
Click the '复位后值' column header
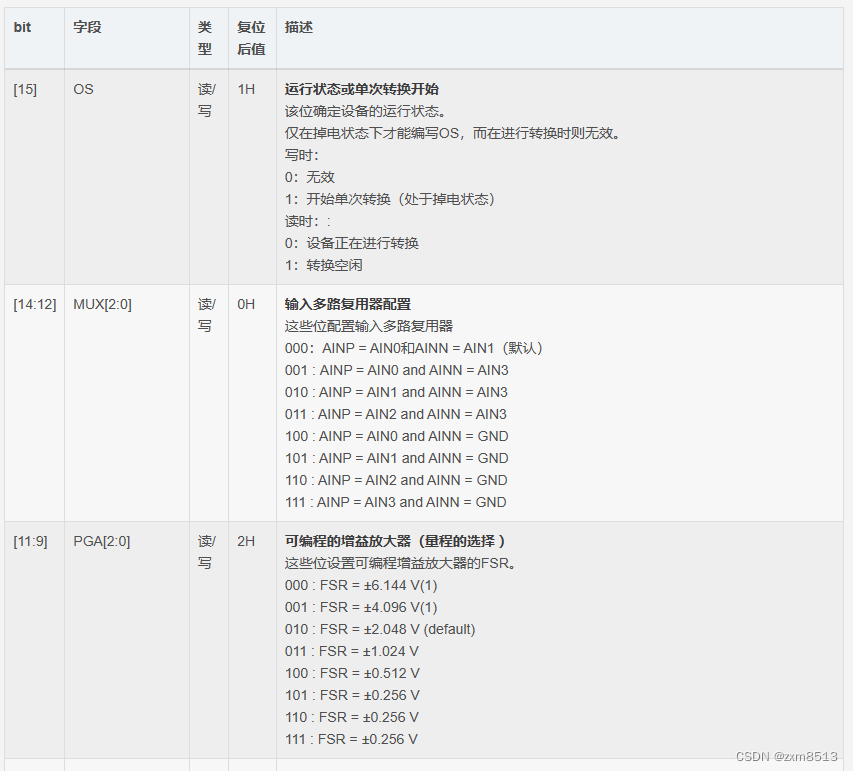[x=251, y=38]
